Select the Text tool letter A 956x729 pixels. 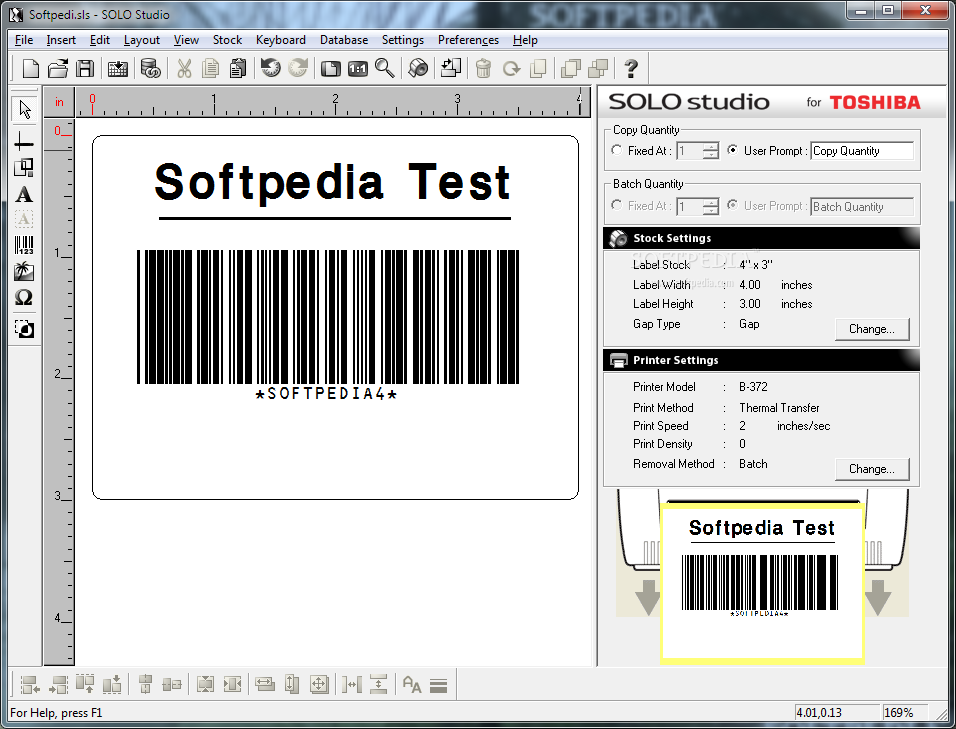pyautogui.click(x=24, y=194)
